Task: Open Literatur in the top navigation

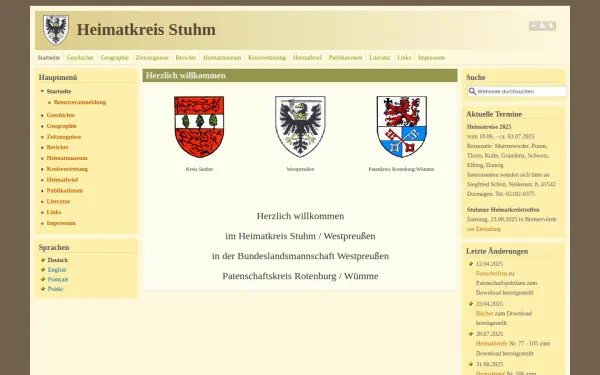Action: [x=379, y=58]
